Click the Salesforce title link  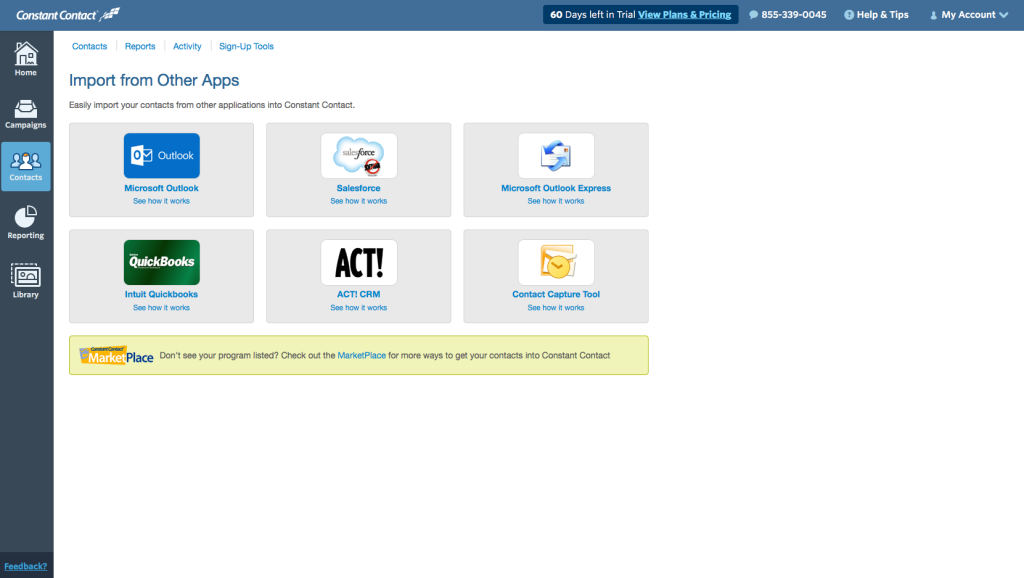point(359,188)
